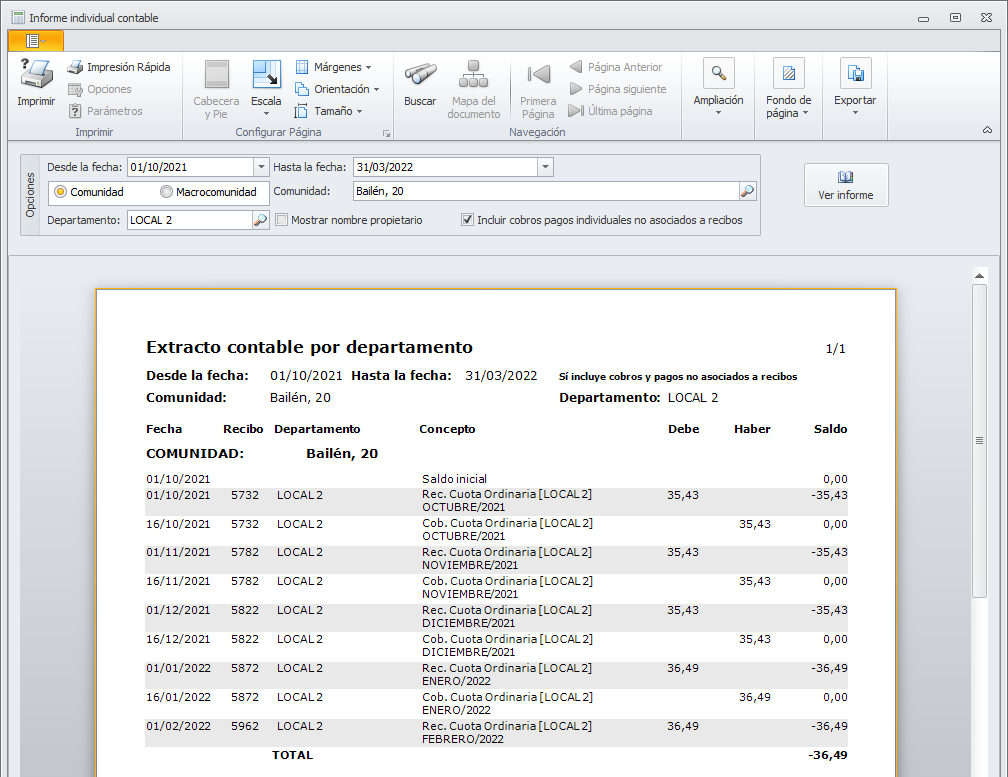1008x777 pixels.
Task: Open Fondo de página options
Action: pos(788,74)
